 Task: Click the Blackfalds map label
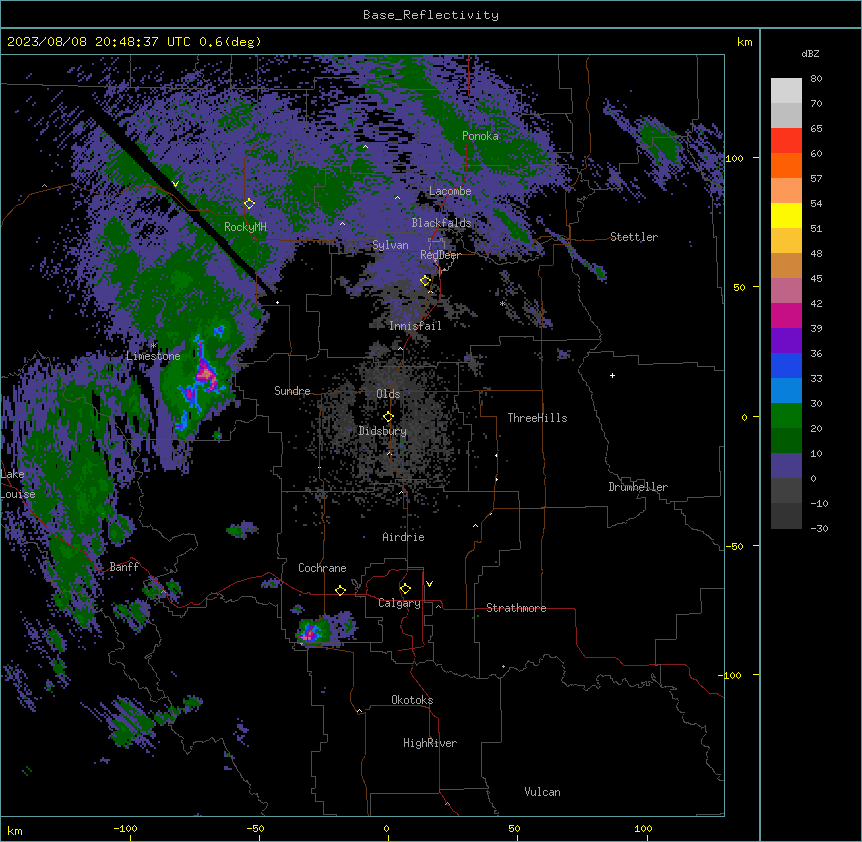pos(441,223)
